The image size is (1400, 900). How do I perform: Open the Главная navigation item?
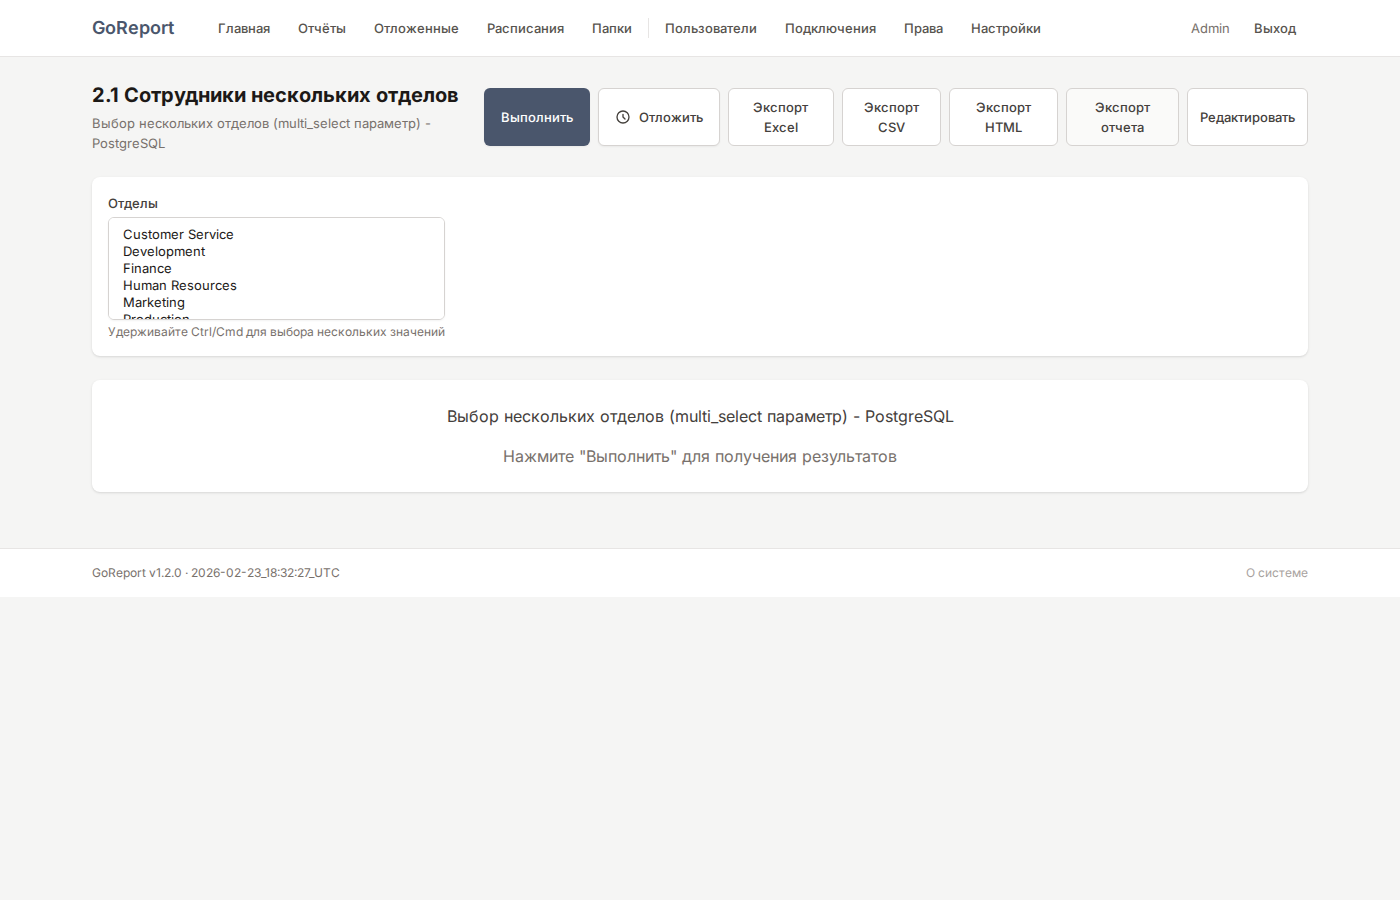pyautogui.click(x=244, y=29)
